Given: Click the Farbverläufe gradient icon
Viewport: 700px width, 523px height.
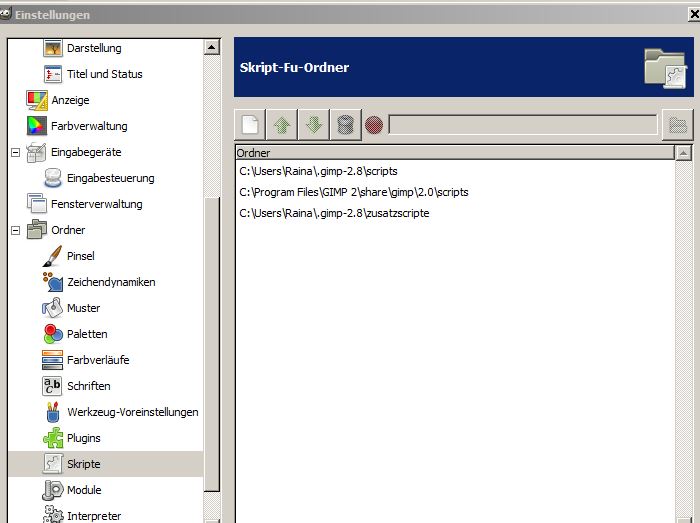Looking at the screenshot, I should [53, 360].
